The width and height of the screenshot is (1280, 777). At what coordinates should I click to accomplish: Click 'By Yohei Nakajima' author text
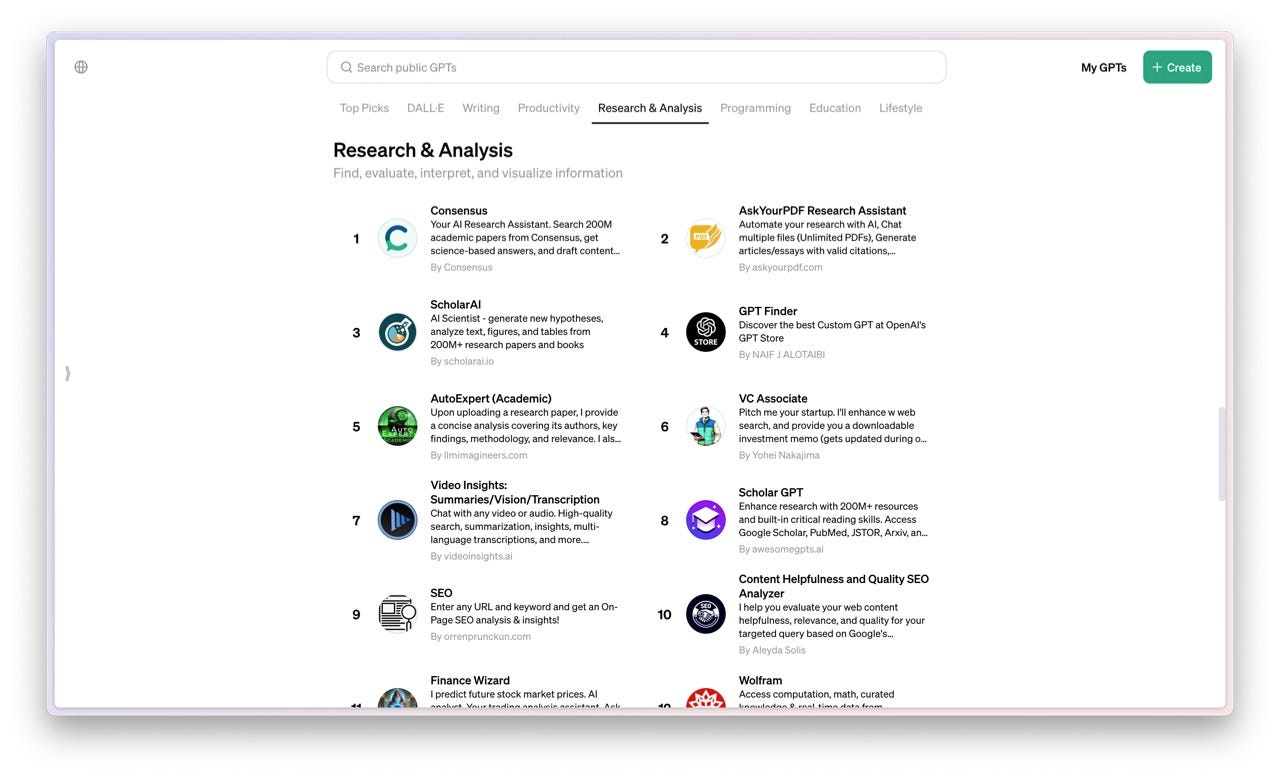pyautogui.click(x=778, y=455)
